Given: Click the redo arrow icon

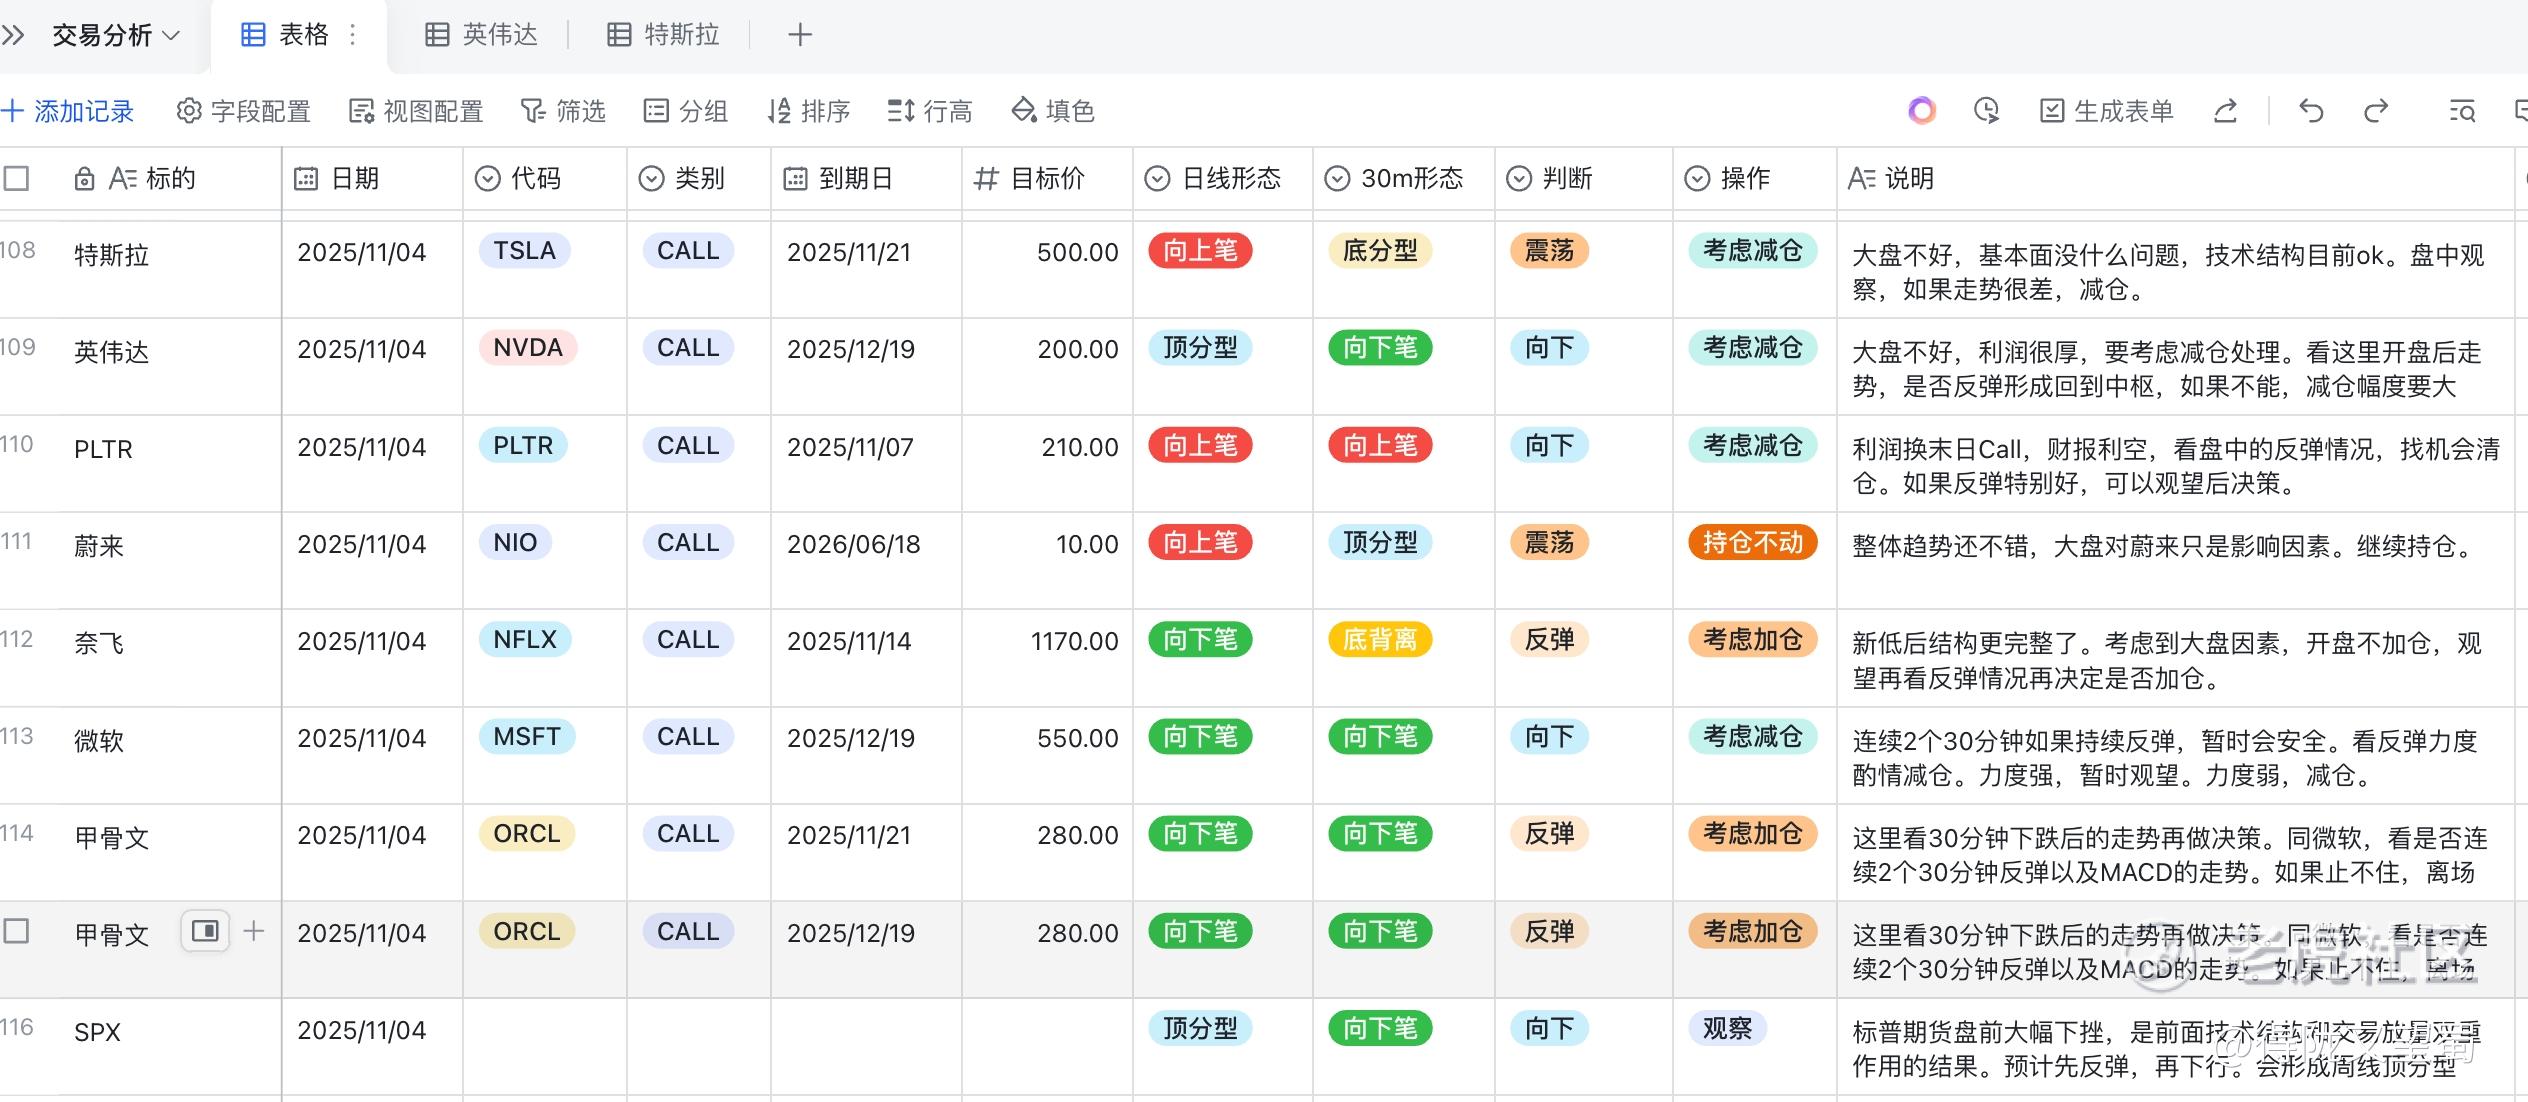Looking at the screenshot, I should coord(2376,111).
